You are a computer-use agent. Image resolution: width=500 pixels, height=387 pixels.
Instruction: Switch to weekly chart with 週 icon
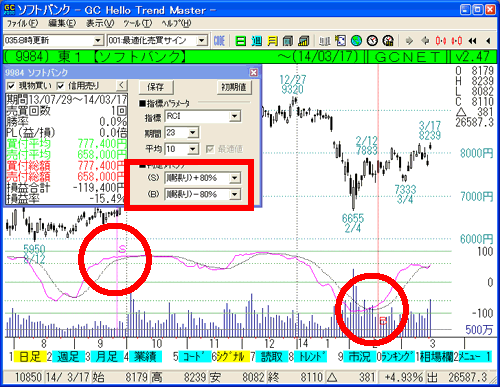(256, 41)
